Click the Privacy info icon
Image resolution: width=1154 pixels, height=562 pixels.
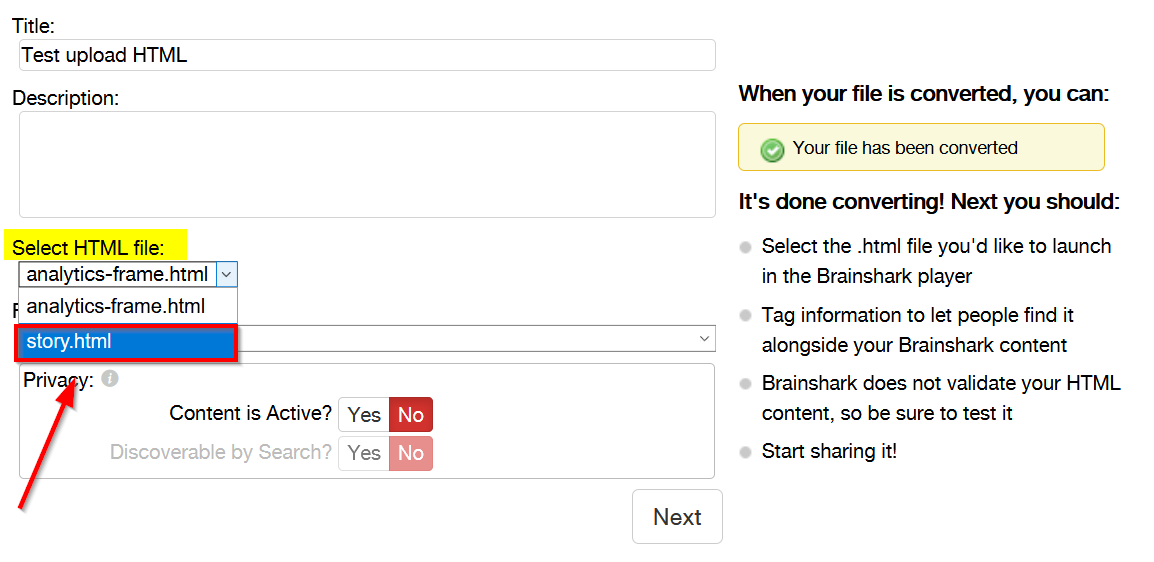(x=110, y=379)
